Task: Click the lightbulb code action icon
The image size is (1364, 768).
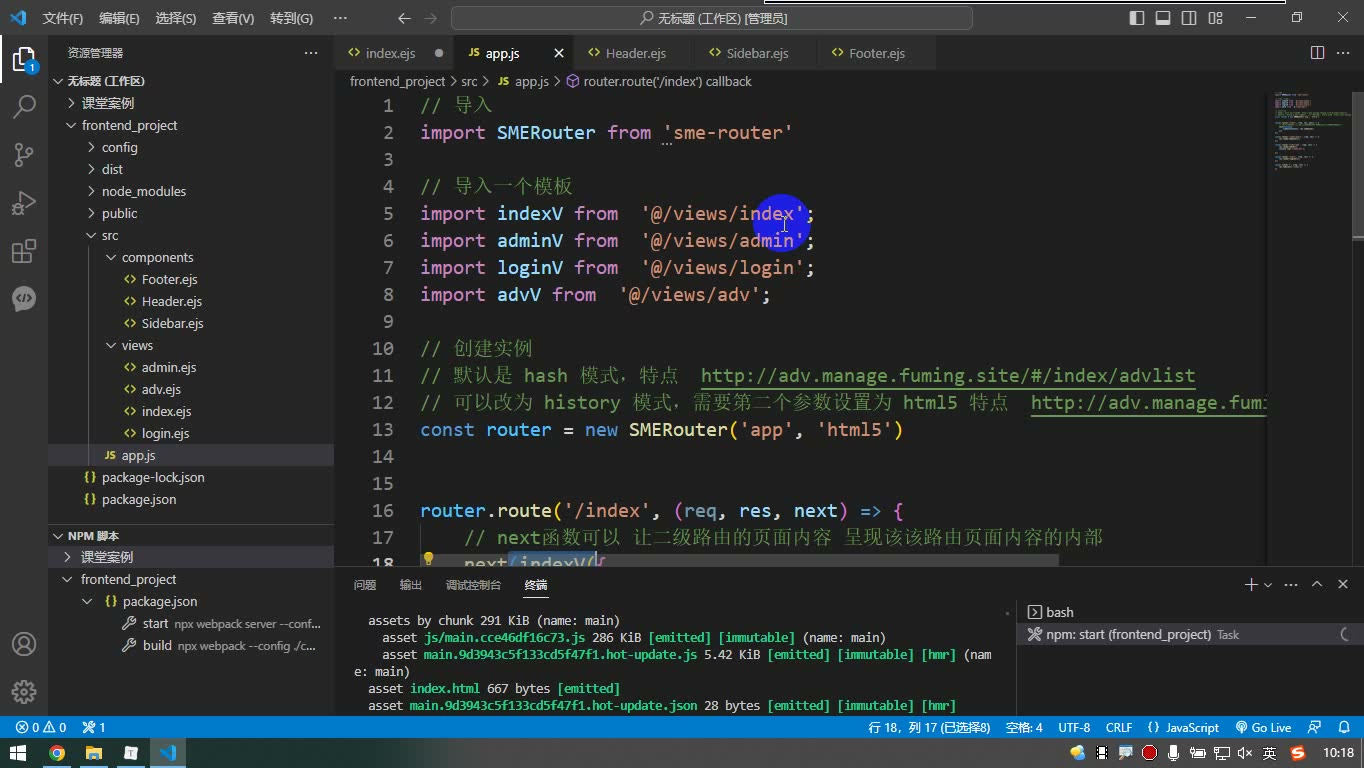Action: pyautogui.click(x=428, y=560)
